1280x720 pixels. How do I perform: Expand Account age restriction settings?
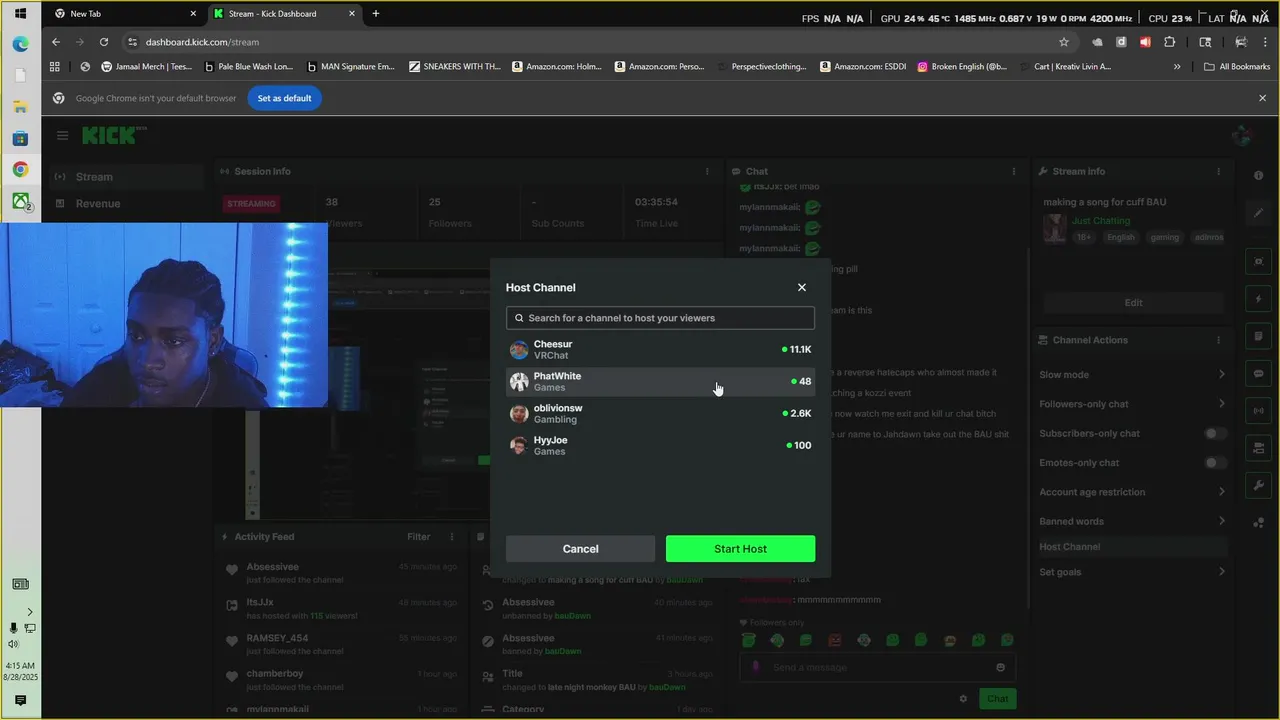tap(1132, 492)
